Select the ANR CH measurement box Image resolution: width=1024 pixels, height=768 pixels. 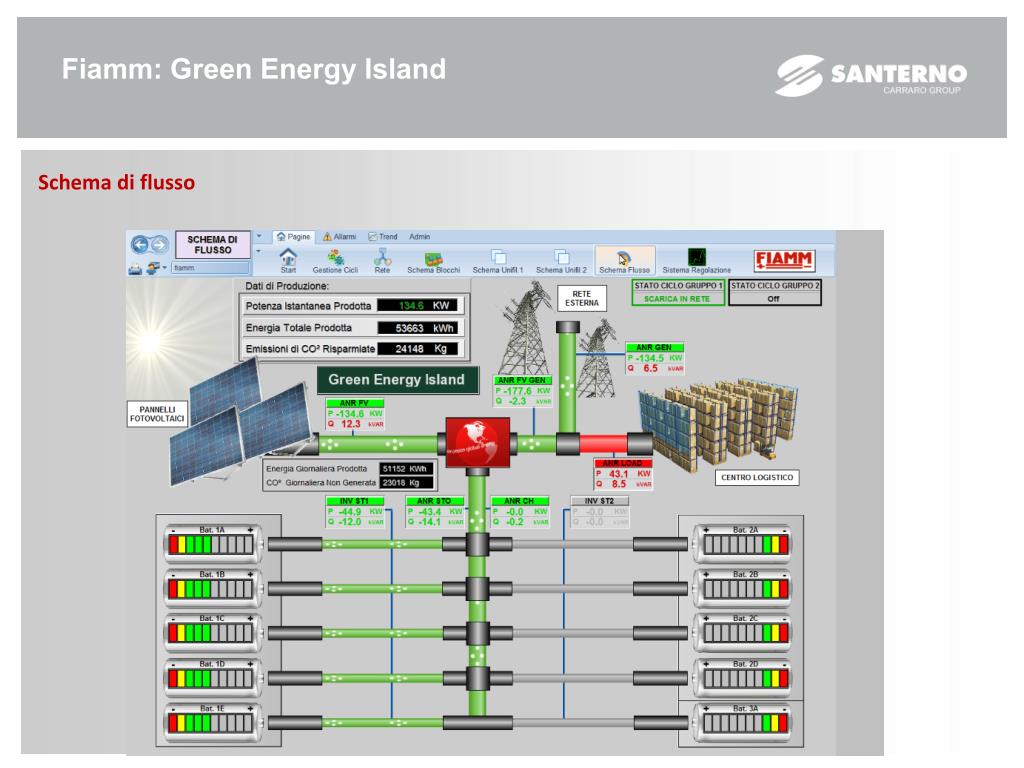pos(520,512)
